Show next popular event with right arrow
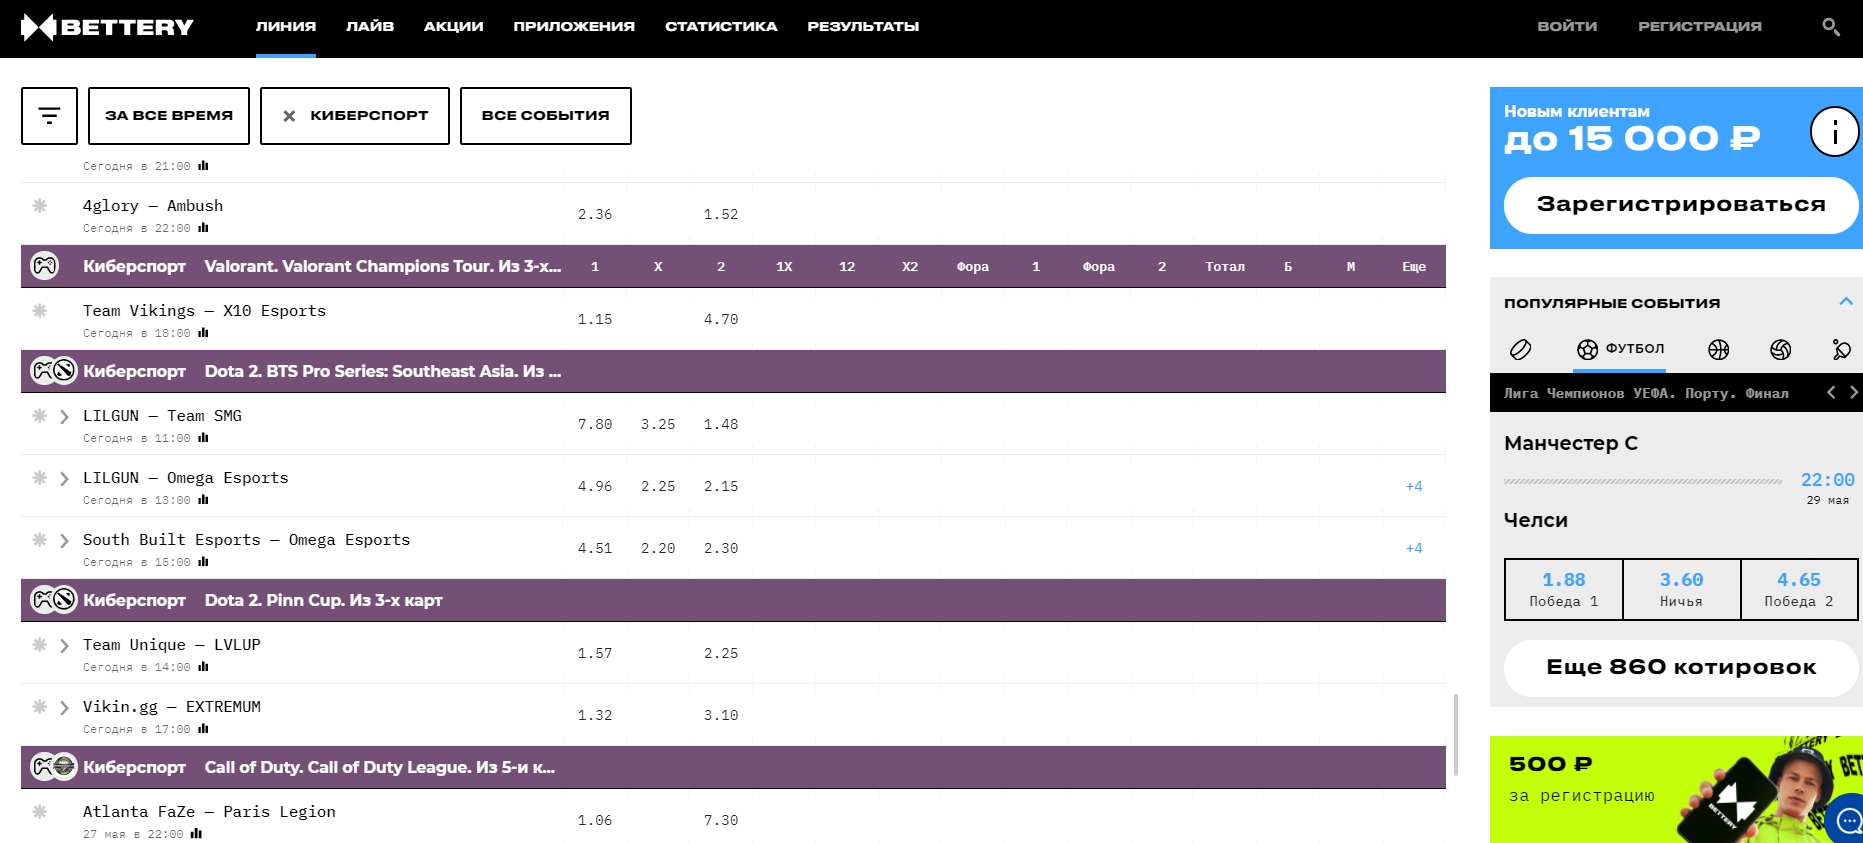This screenshot has height=843, width=1863. tap(1853, 393)
